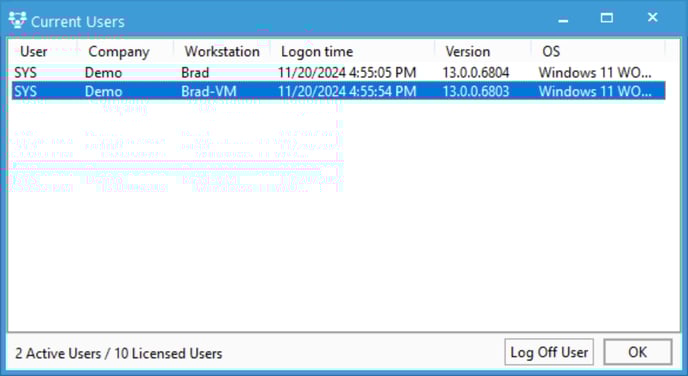Sort by the Version column header
This screenshot has height=376, width=688.
click(x=468, y=52)
